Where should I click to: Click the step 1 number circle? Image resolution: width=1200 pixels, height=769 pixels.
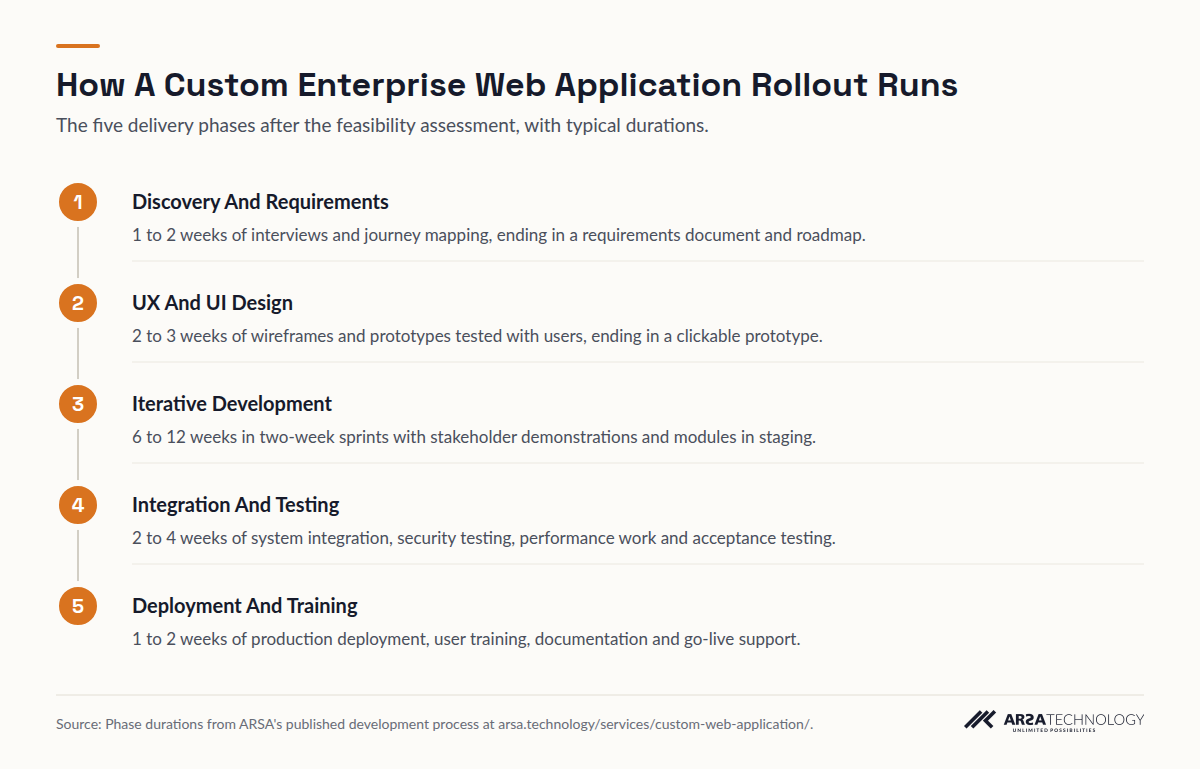pyautogui.click(x=78, y=202)
